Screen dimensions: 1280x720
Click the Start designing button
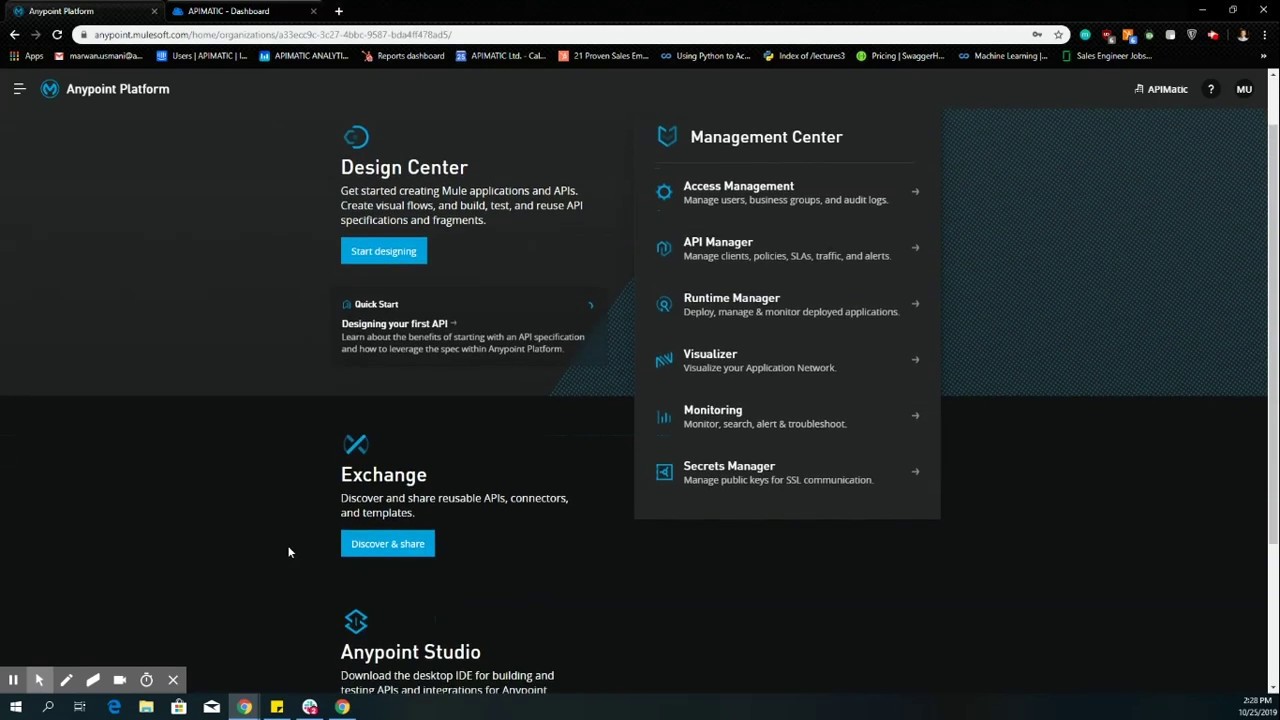tap(384, 251)
